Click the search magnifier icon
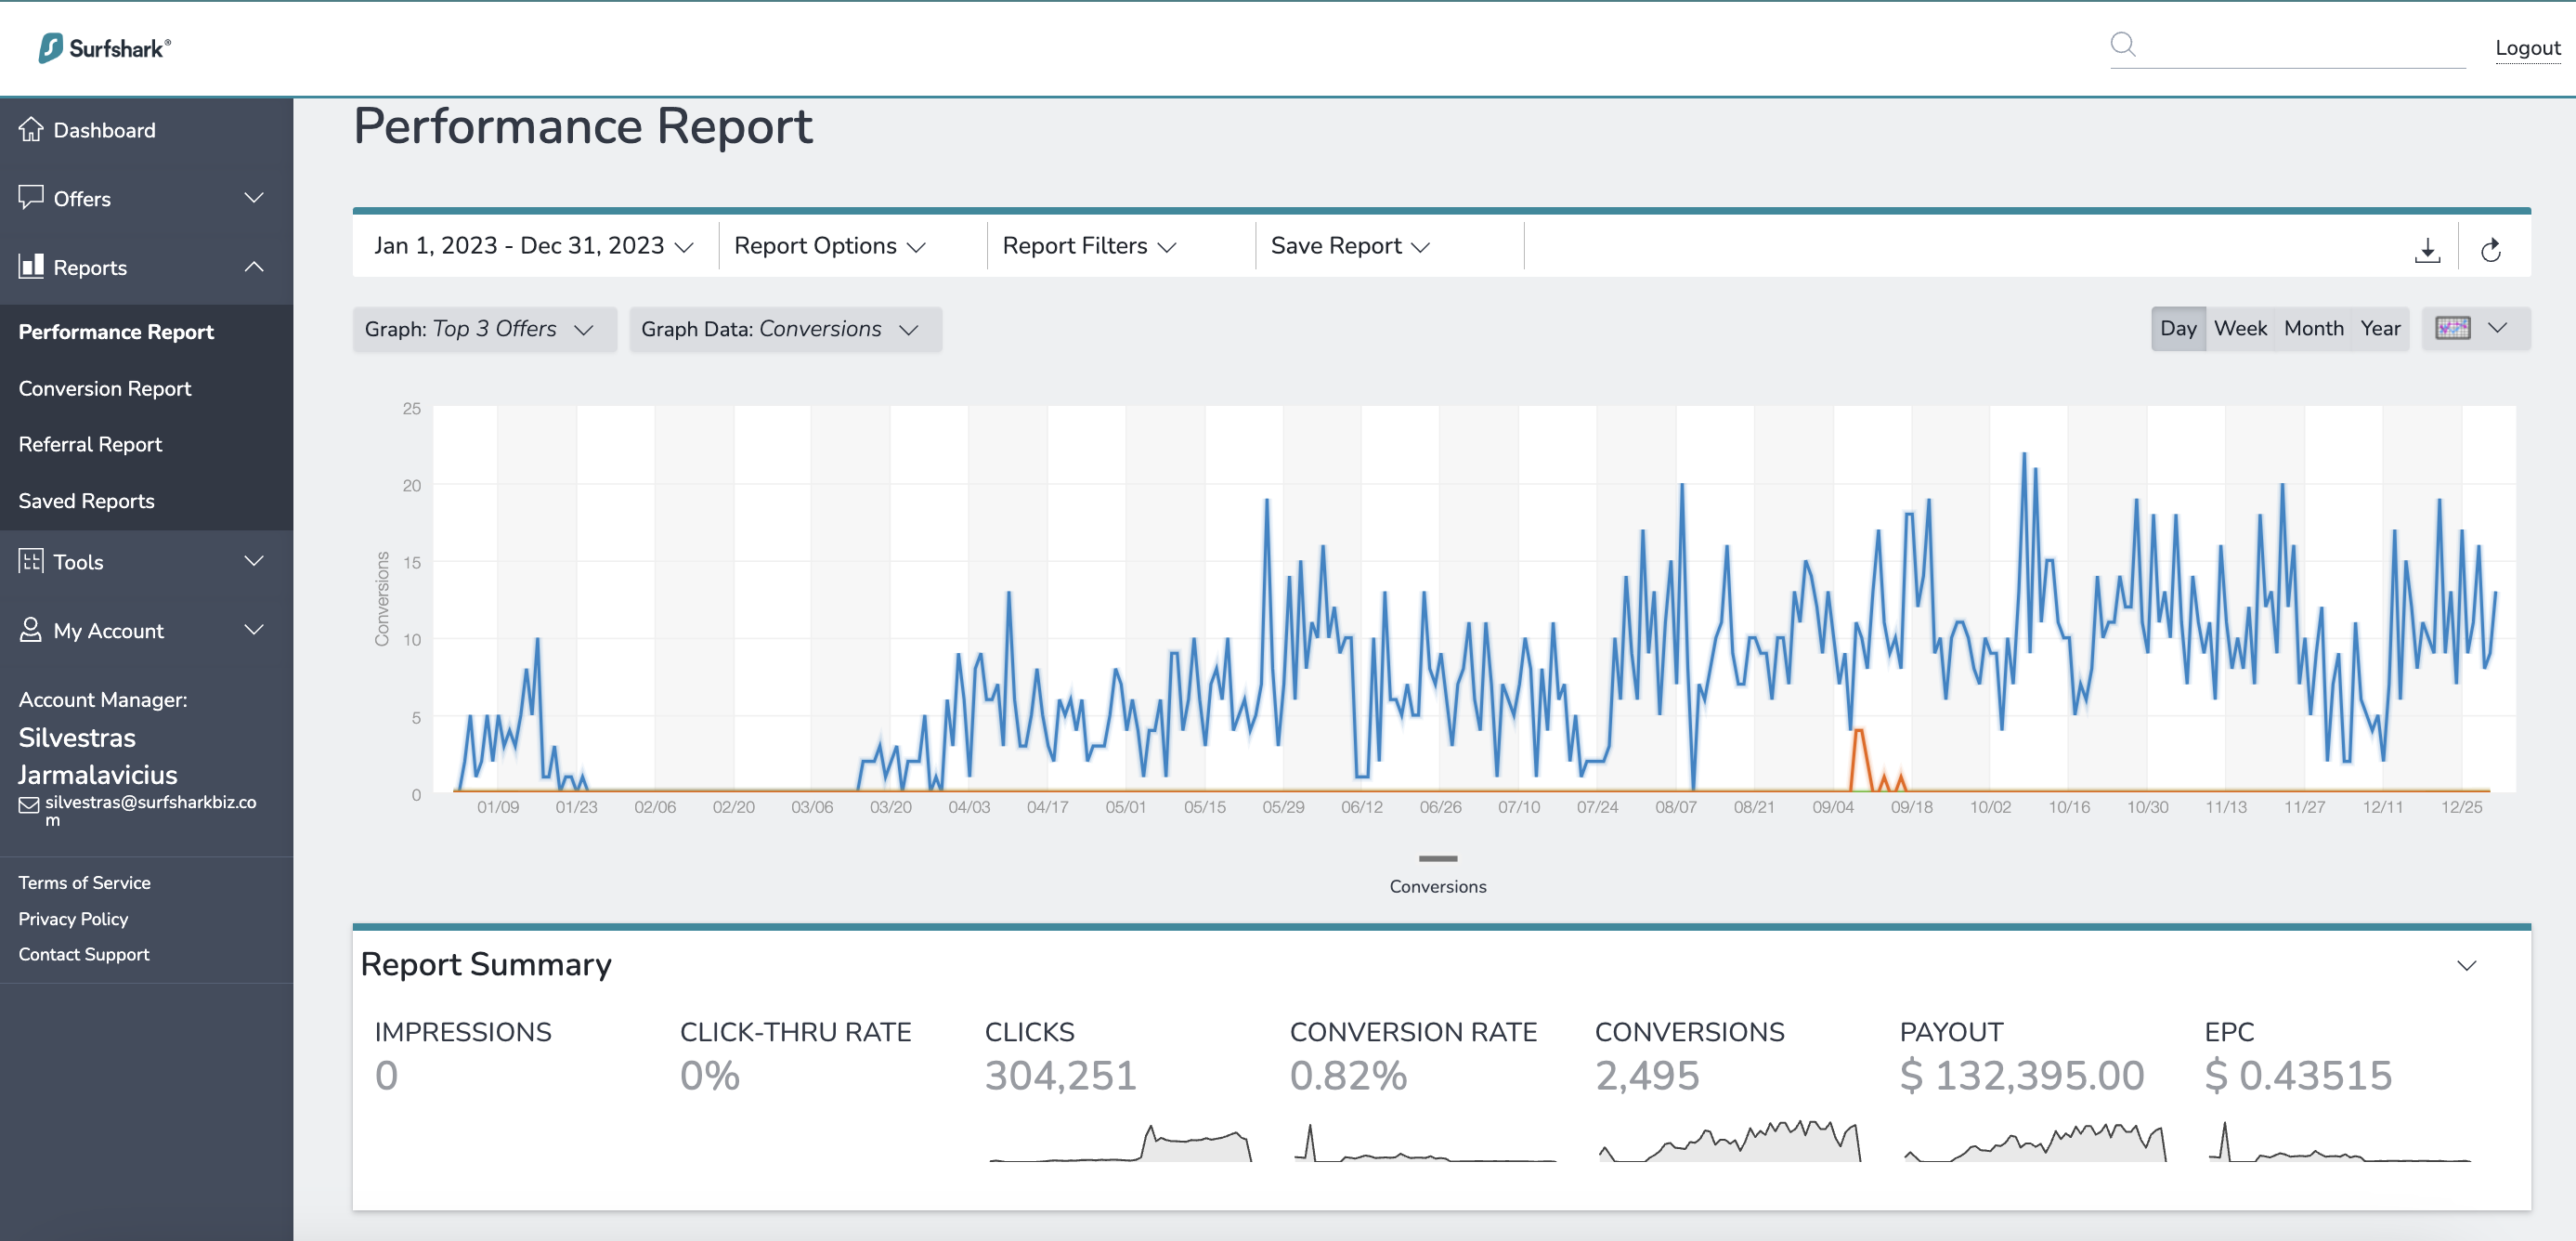The image size is (2576, 1241). click(2123, 45)
